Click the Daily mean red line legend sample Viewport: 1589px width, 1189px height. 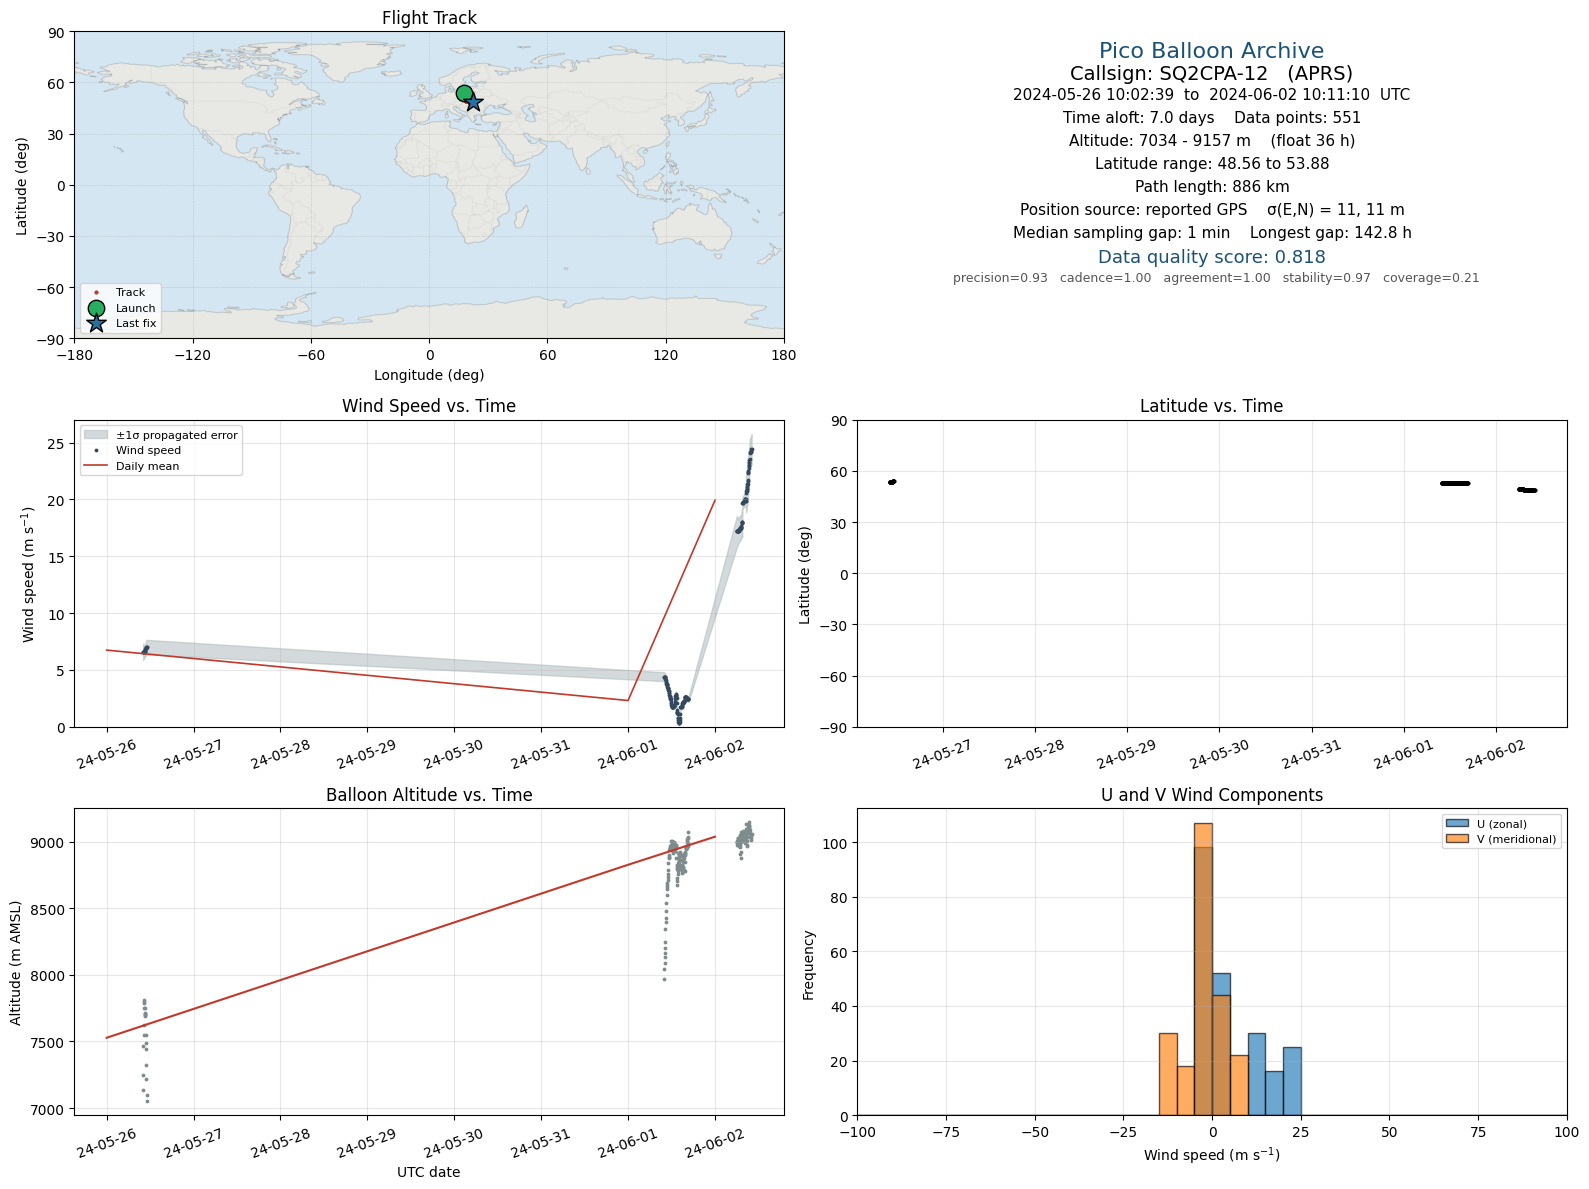click(x=96, y=466)
